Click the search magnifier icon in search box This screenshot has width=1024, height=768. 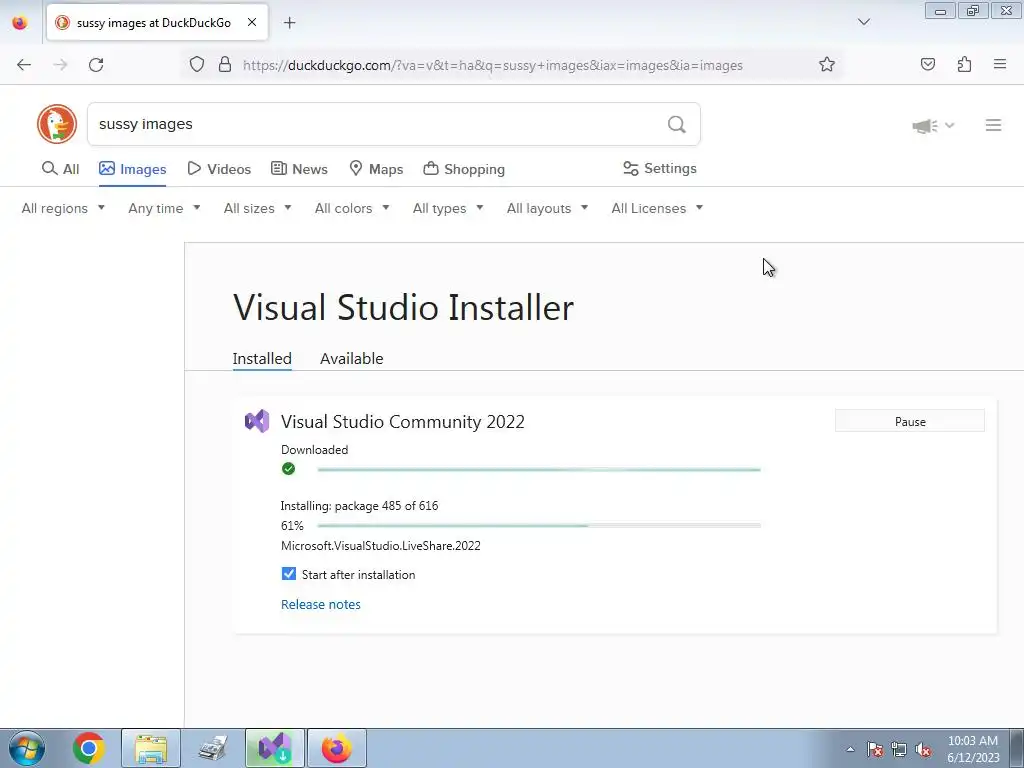(x=677, y=124)
